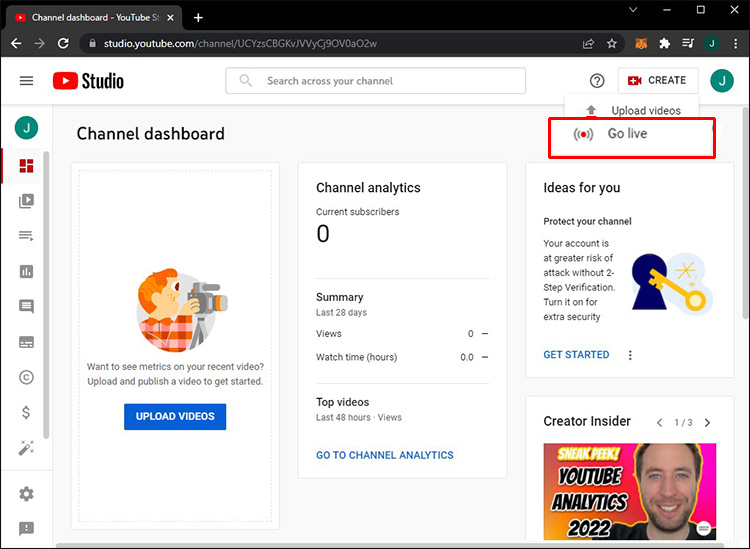Open Settings gear icon in sidebar
This screenshot has height=549, width=750.
(x=26, y=494)
